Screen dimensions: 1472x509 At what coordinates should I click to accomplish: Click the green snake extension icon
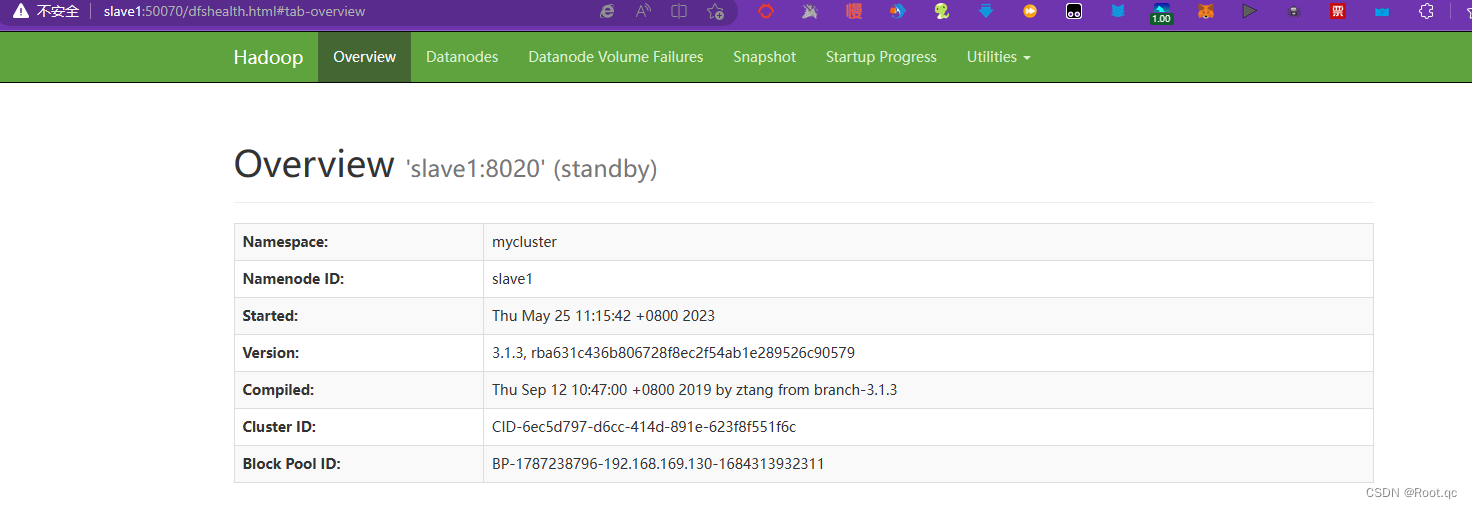coord(942,12)
